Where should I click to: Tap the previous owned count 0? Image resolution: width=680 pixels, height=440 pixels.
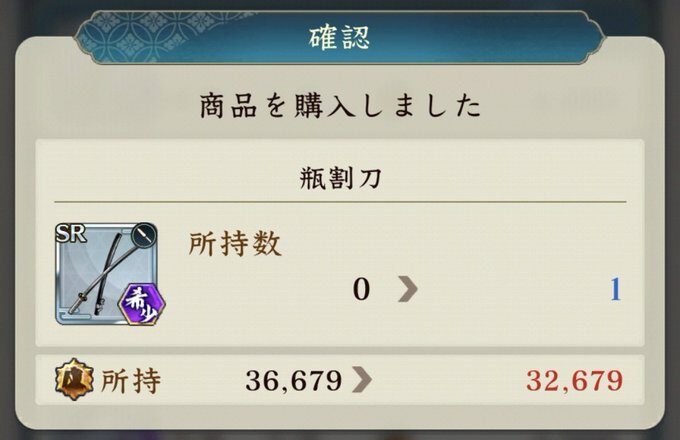361,289
